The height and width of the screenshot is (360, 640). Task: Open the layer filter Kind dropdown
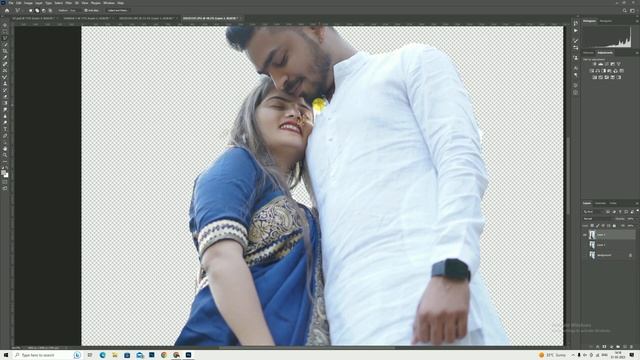pos(593,212)
